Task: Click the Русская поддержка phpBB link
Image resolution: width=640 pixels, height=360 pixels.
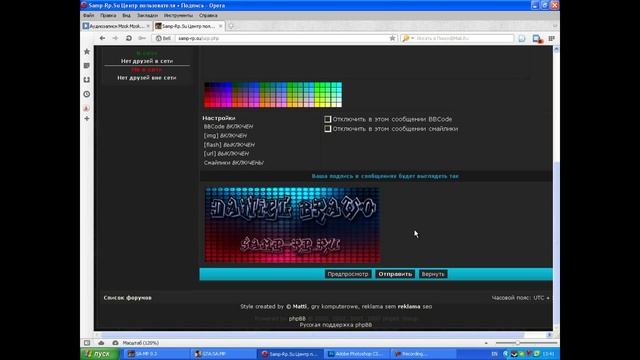Action: point(336,325)
